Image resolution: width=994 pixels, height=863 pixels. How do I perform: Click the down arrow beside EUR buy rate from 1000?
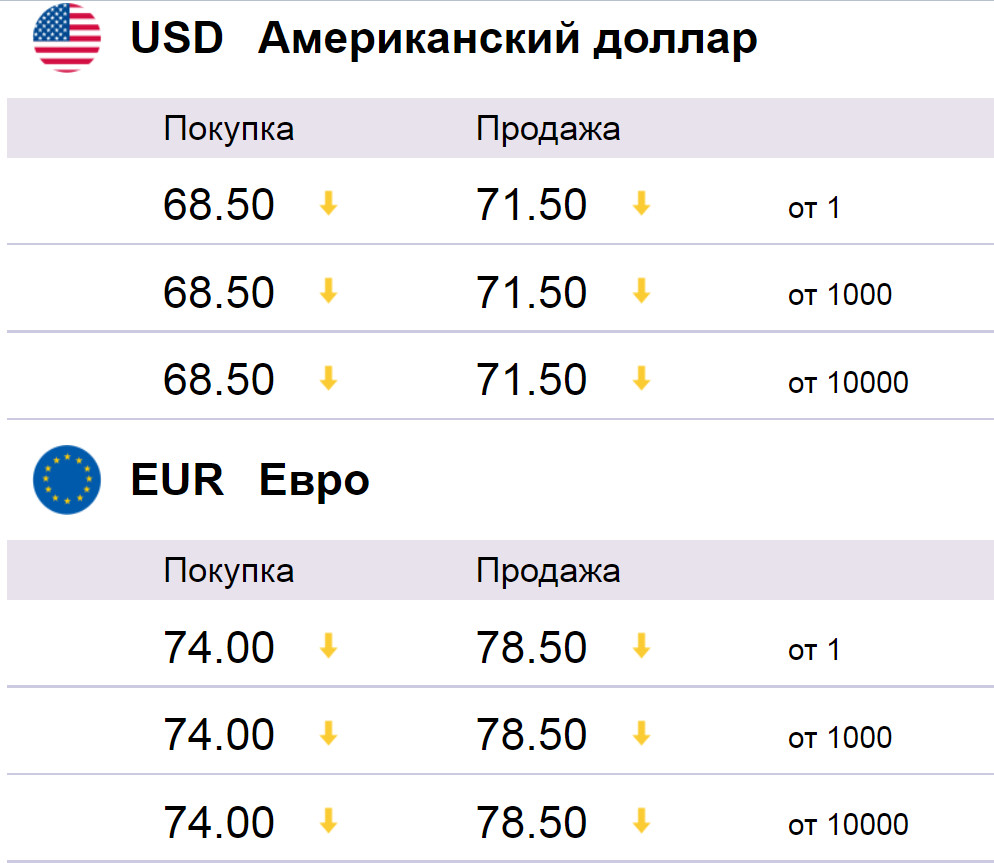[x=328, y=734]
